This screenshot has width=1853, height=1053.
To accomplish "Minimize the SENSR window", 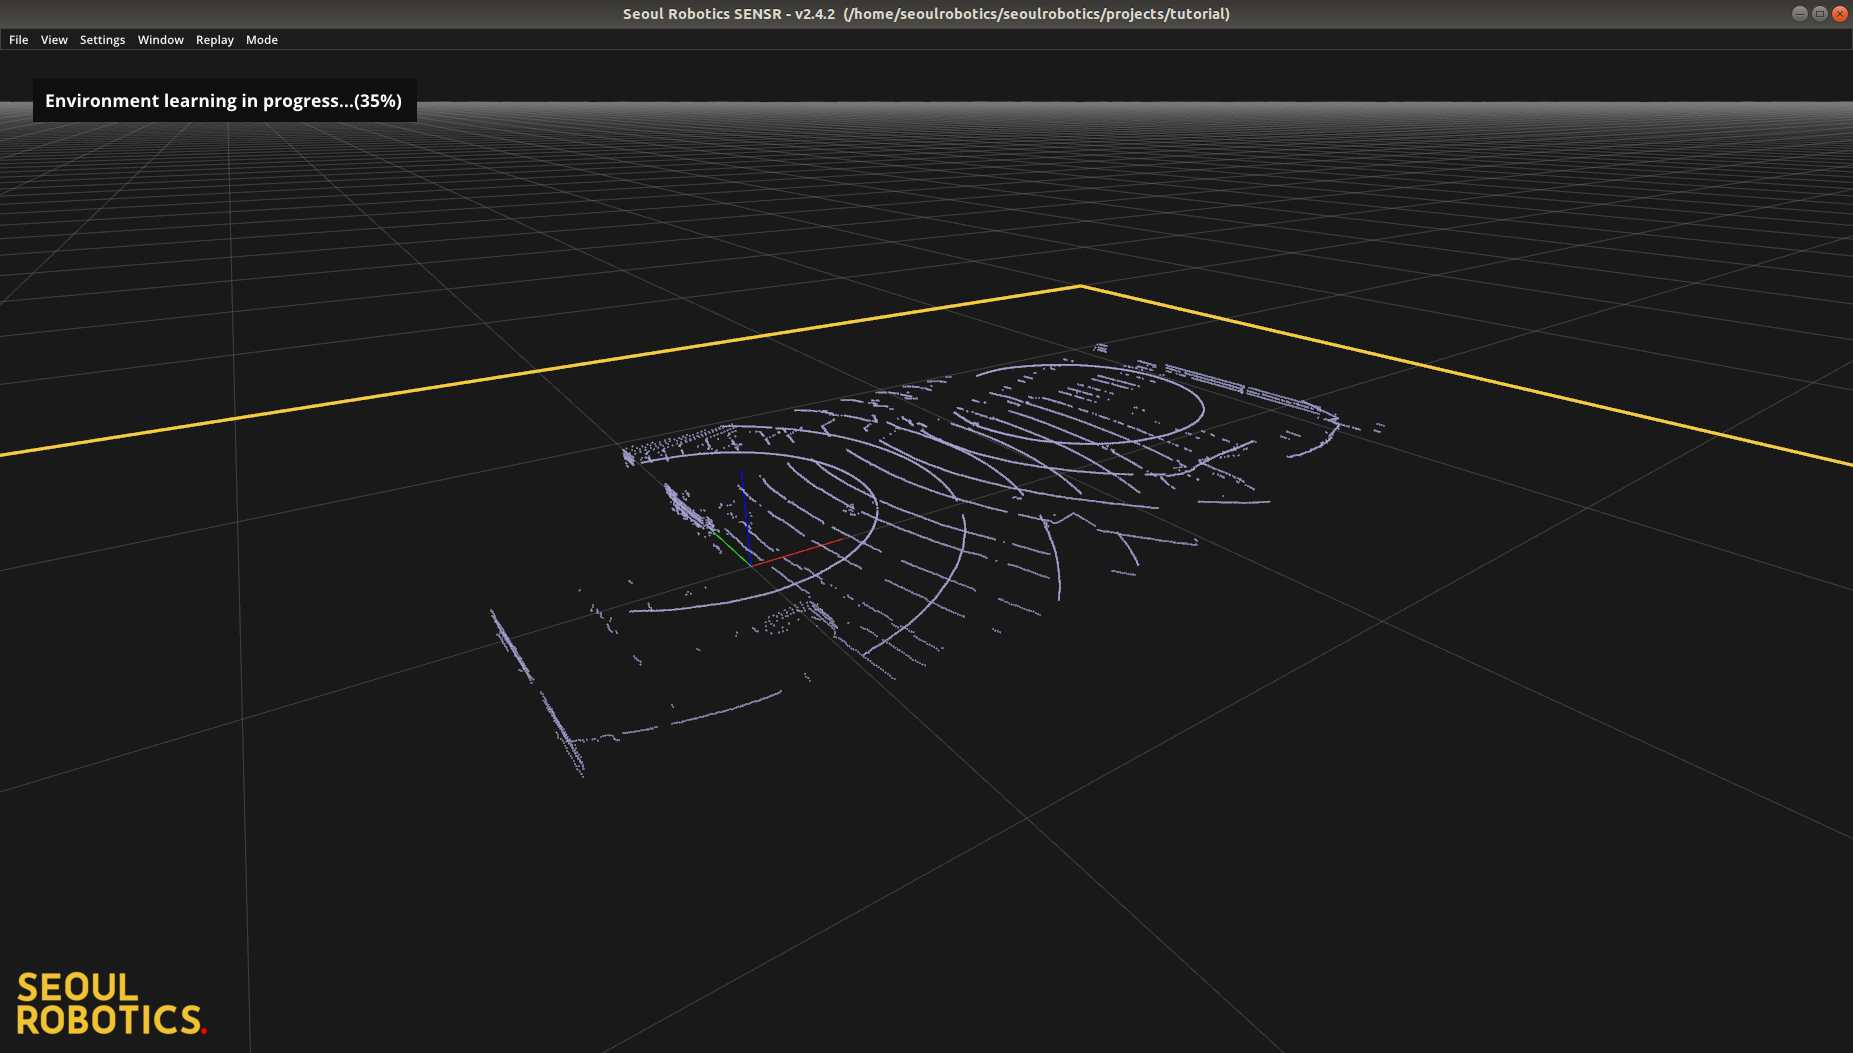I will [x=1799, y=14].
